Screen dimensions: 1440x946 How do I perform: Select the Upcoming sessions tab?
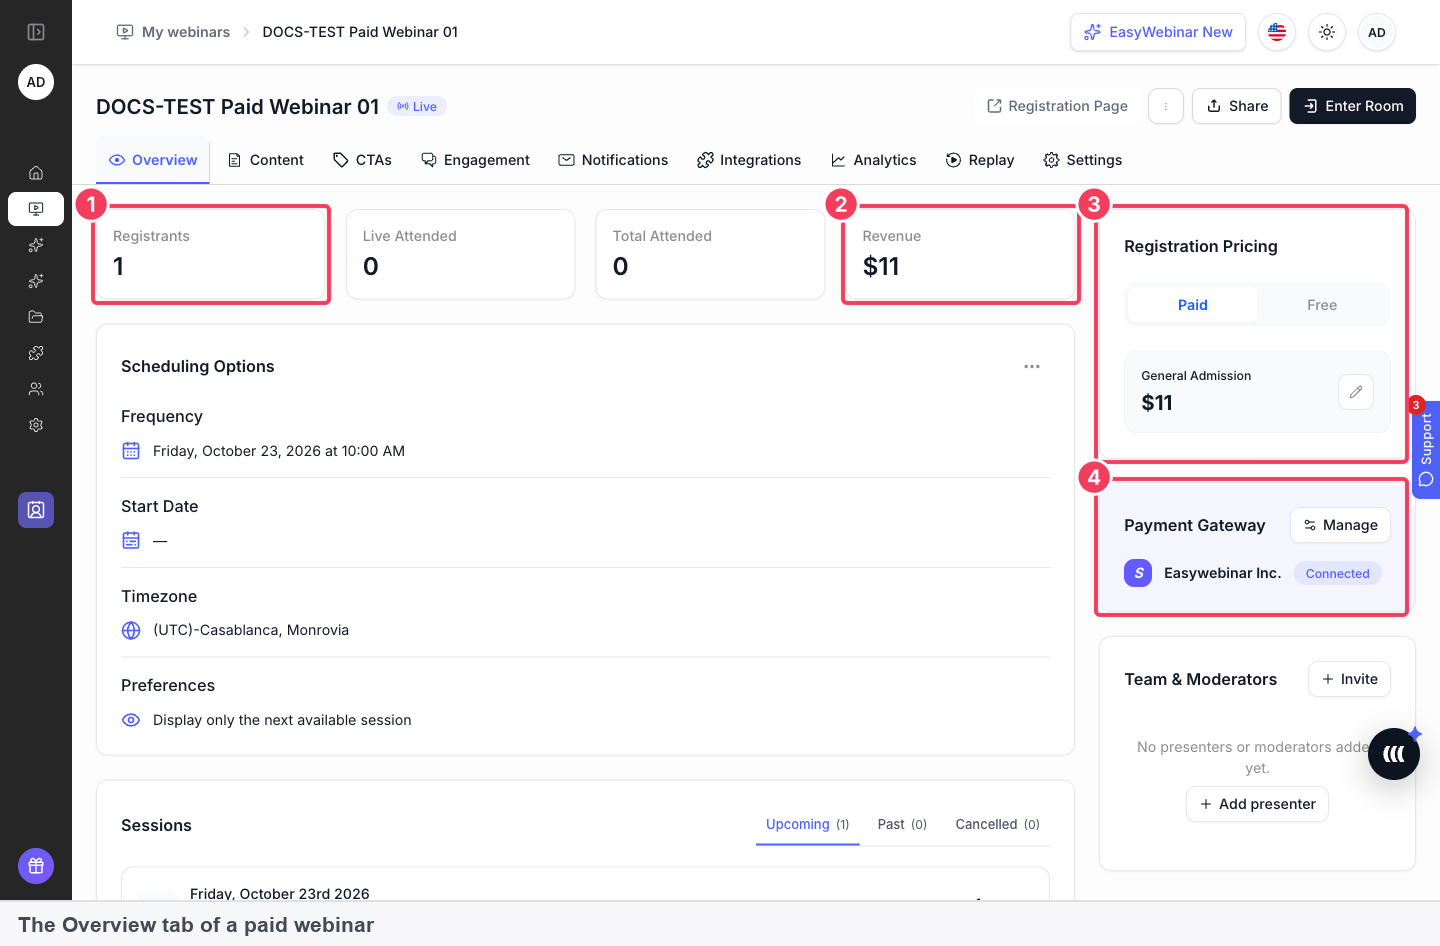(x=807, y=824)
